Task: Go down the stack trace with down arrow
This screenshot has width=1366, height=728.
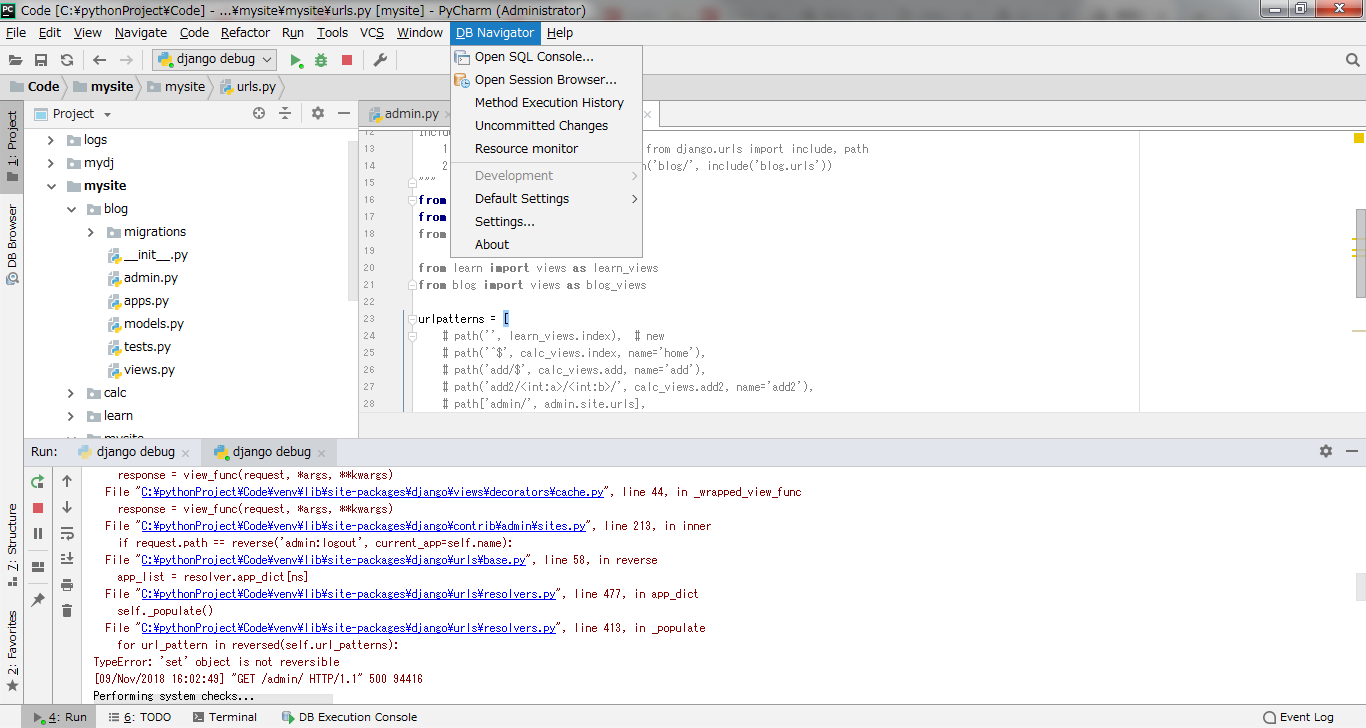Action: pyautogui.click(x=67, y=507)
